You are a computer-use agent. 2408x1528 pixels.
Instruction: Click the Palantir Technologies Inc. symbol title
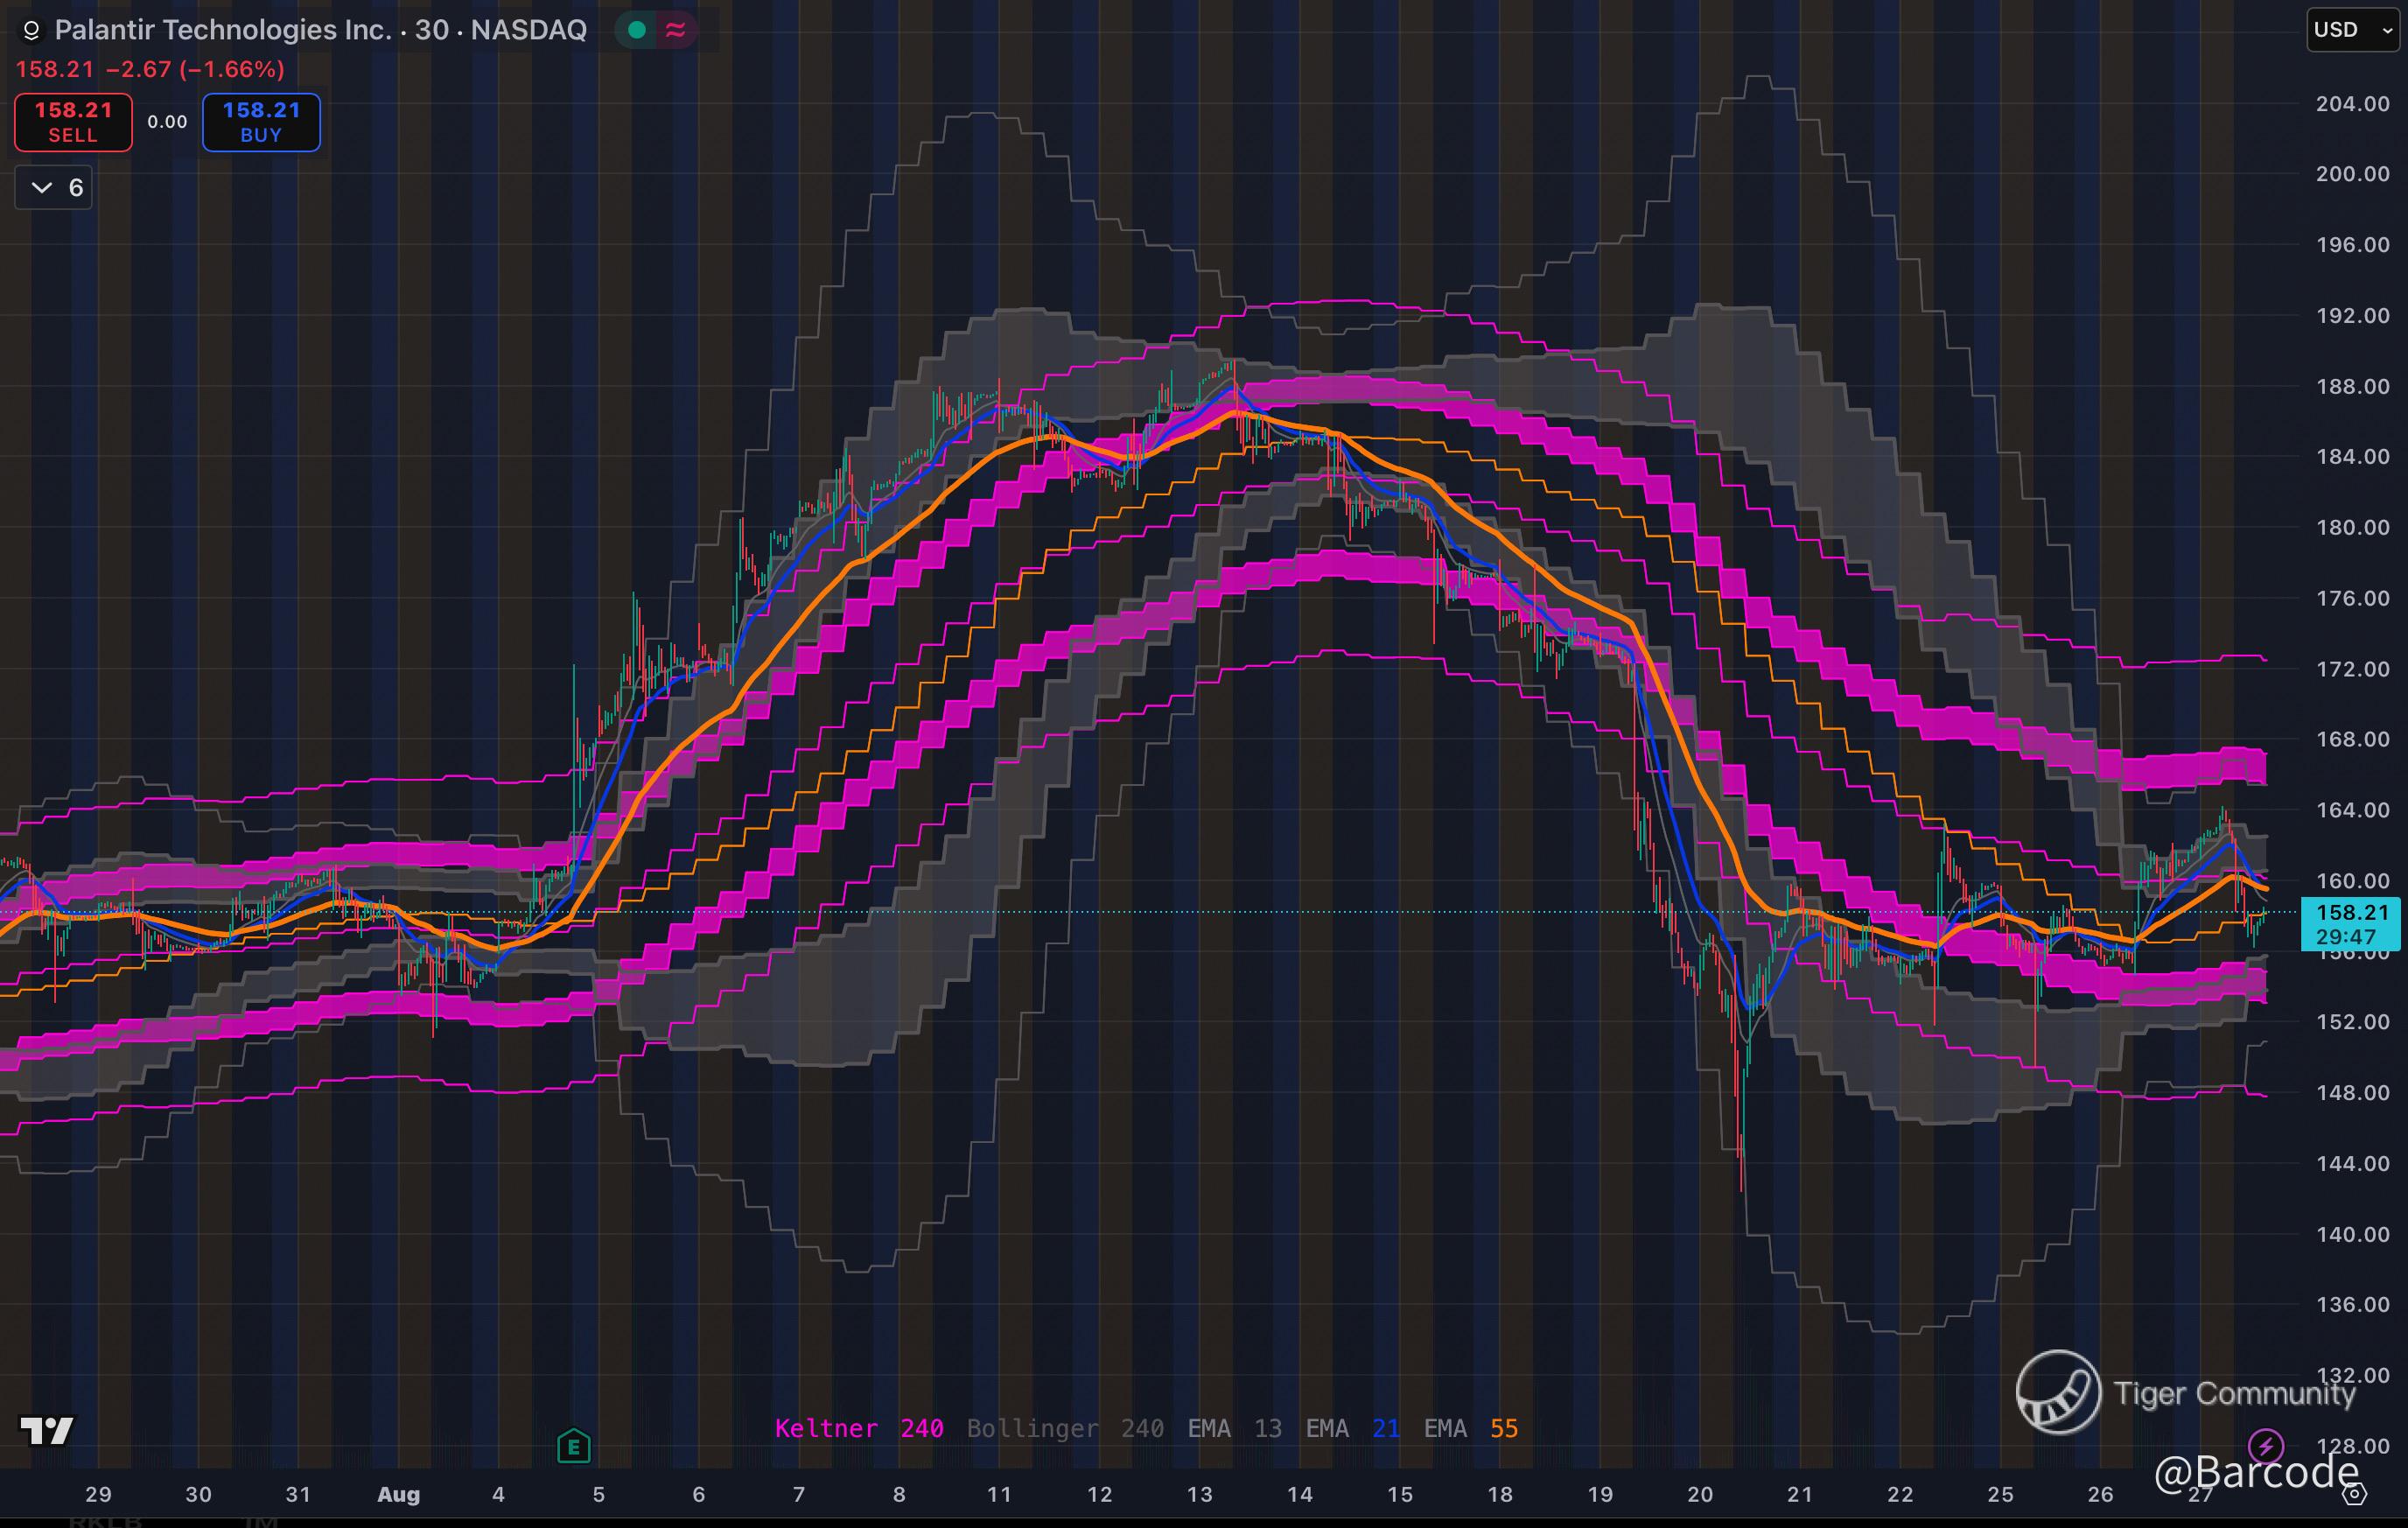(x=222, y=30)
